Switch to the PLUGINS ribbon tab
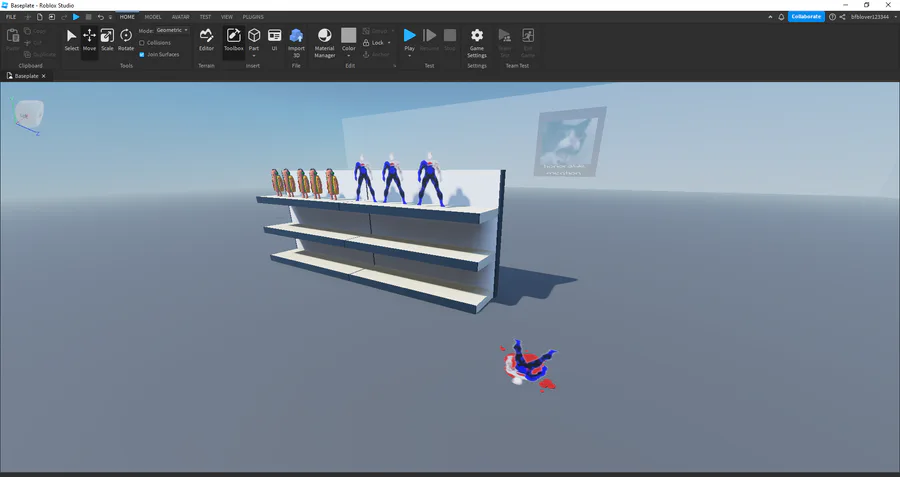 tap(253, 17)
